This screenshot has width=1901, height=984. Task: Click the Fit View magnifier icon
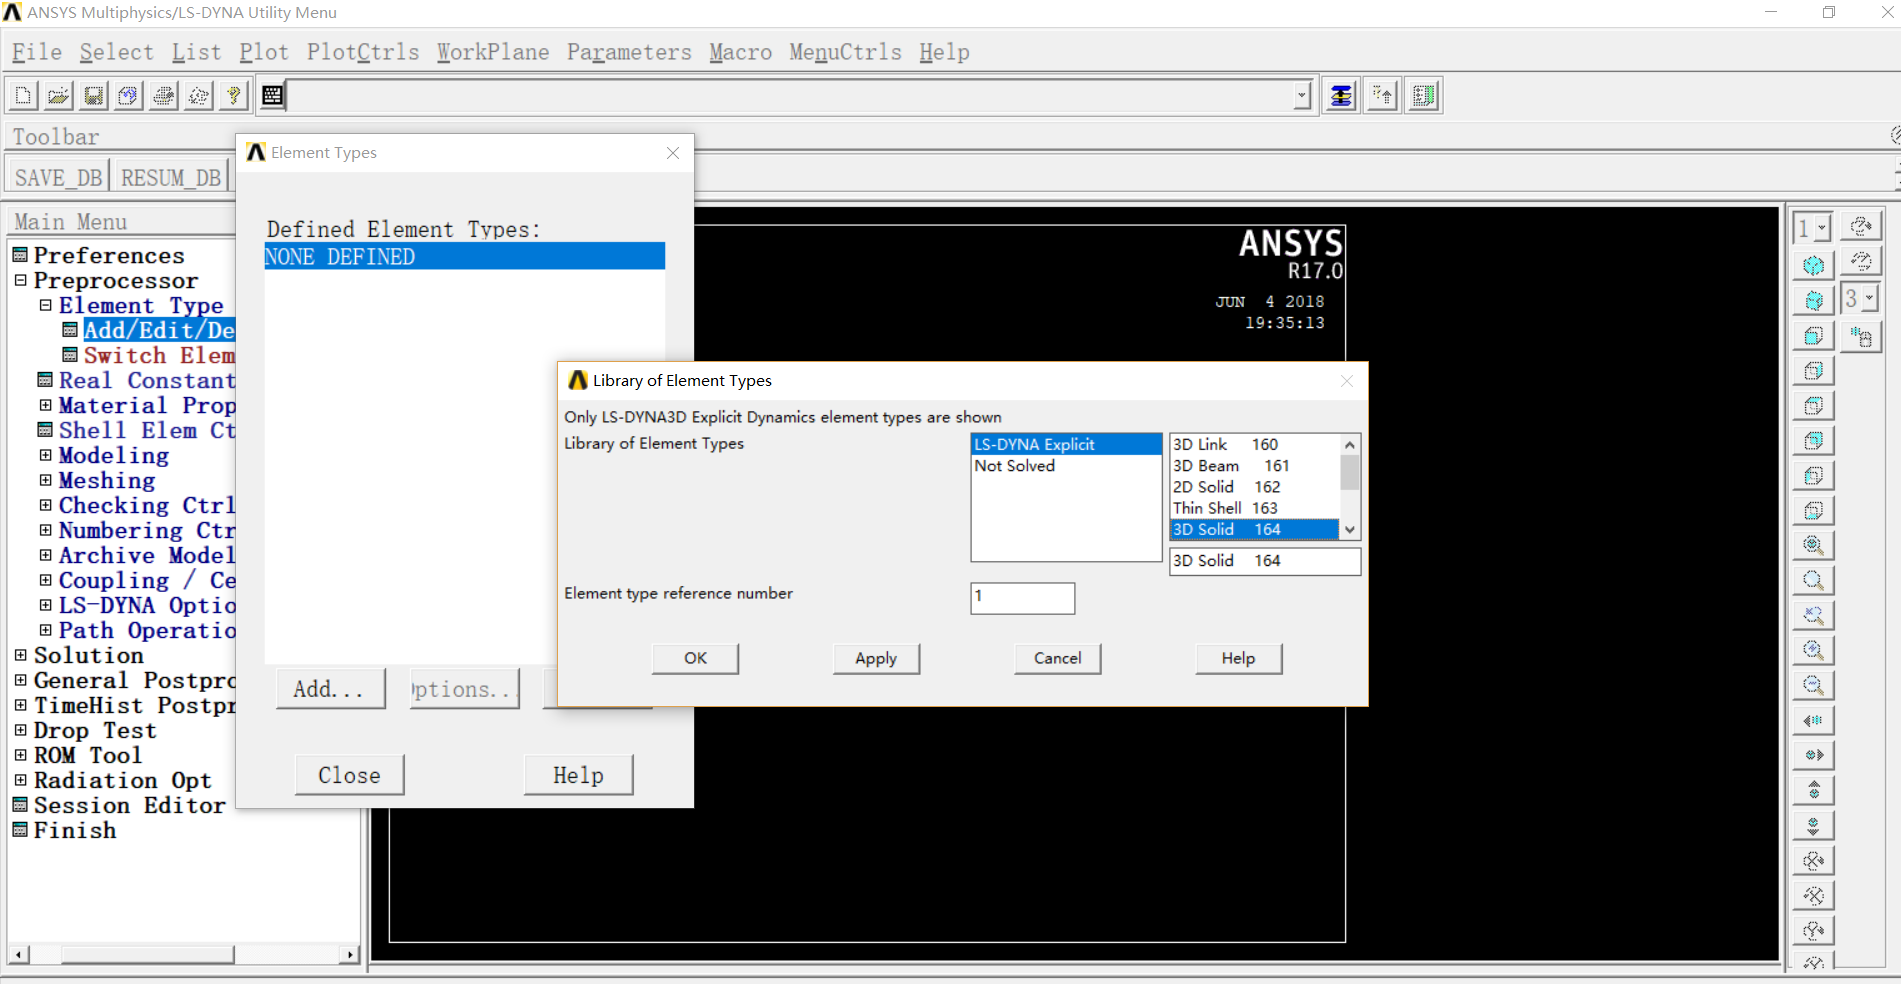tap(1813, 545)
